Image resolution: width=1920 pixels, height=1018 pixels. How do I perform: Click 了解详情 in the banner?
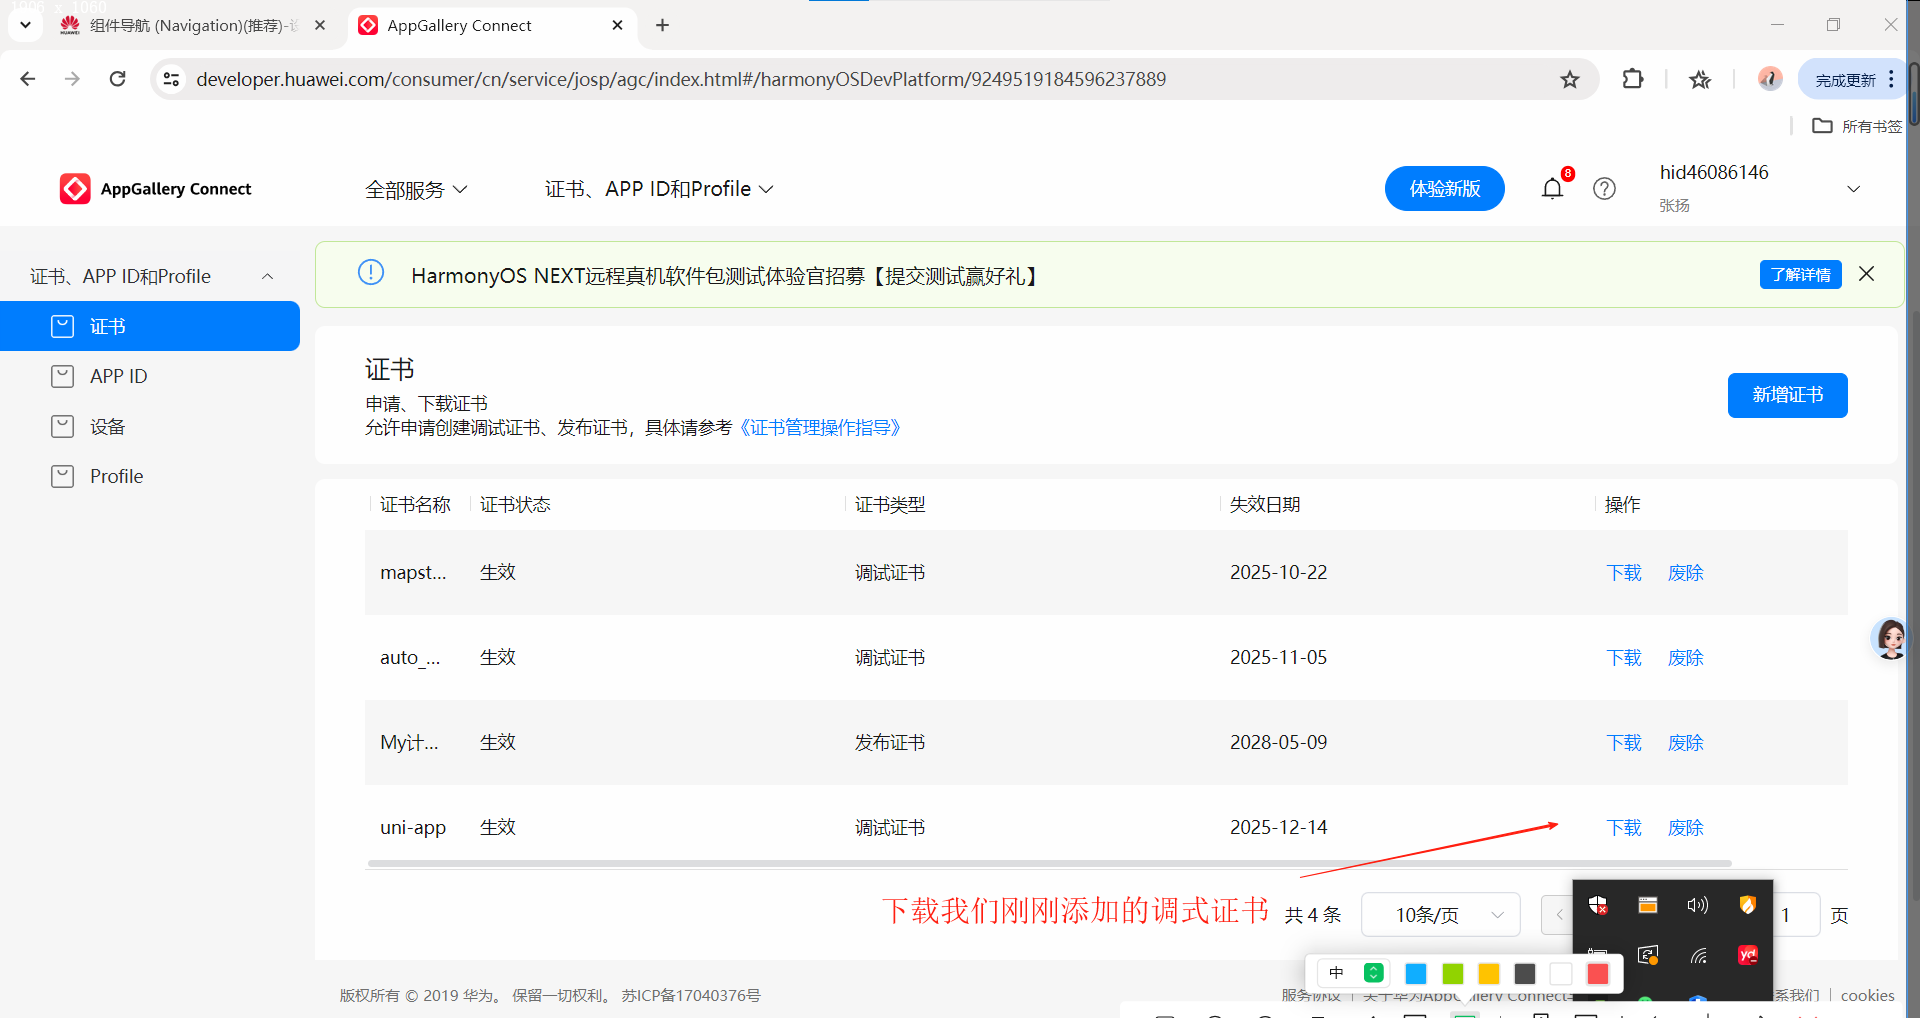[1800, 274]
